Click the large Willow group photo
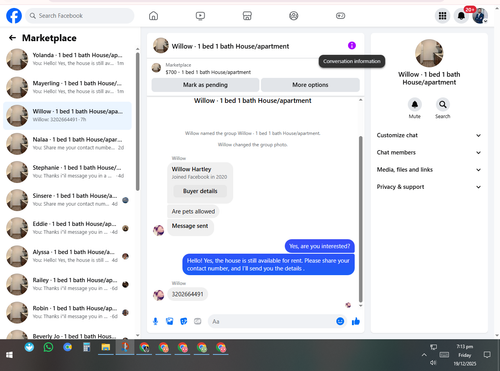 (x=429, y=53)
